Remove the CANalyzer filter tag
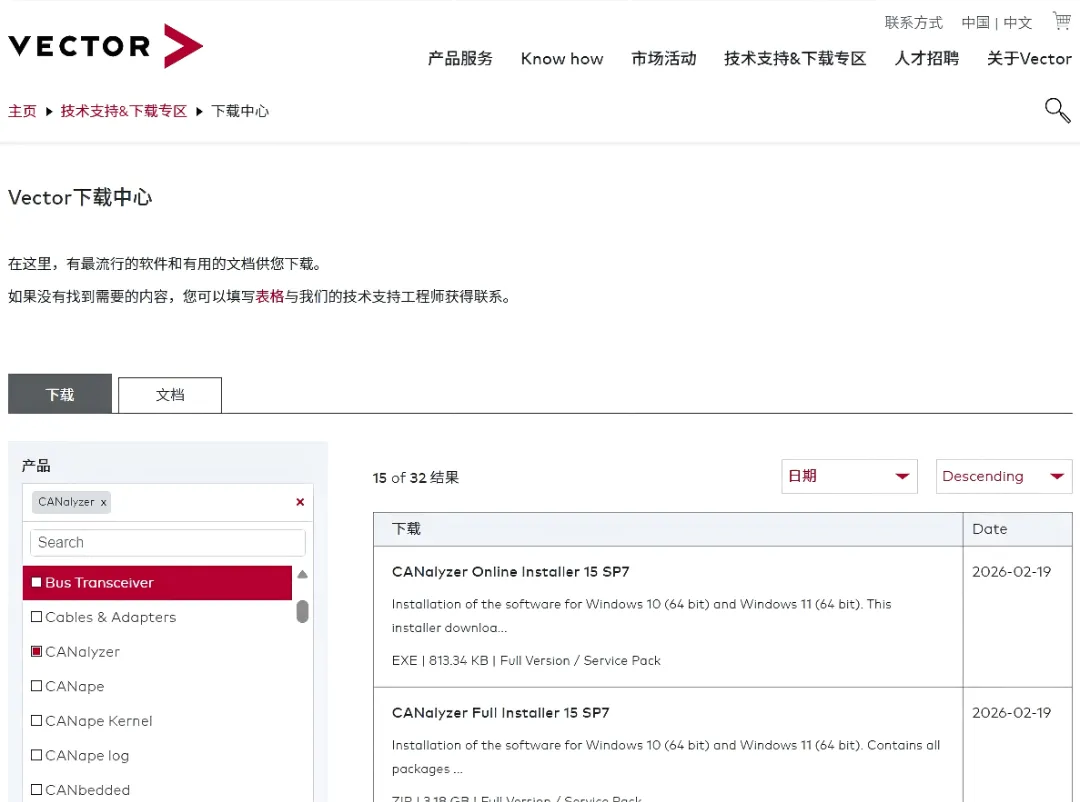Viewport: 1080px width, 802px height. 103,503
